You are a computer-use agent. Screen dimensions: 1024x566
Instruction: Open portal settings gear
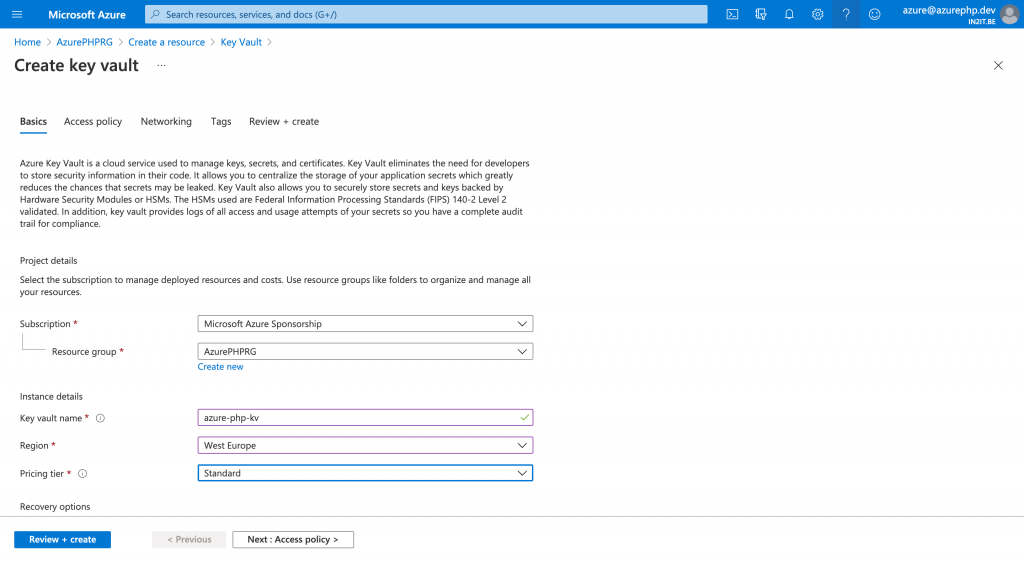click(818, 14)
